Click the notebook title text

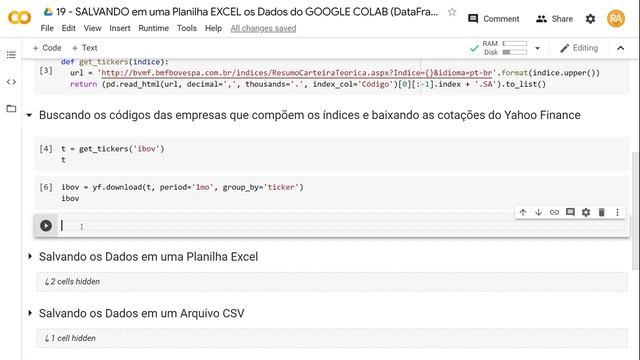coord(247,12)
